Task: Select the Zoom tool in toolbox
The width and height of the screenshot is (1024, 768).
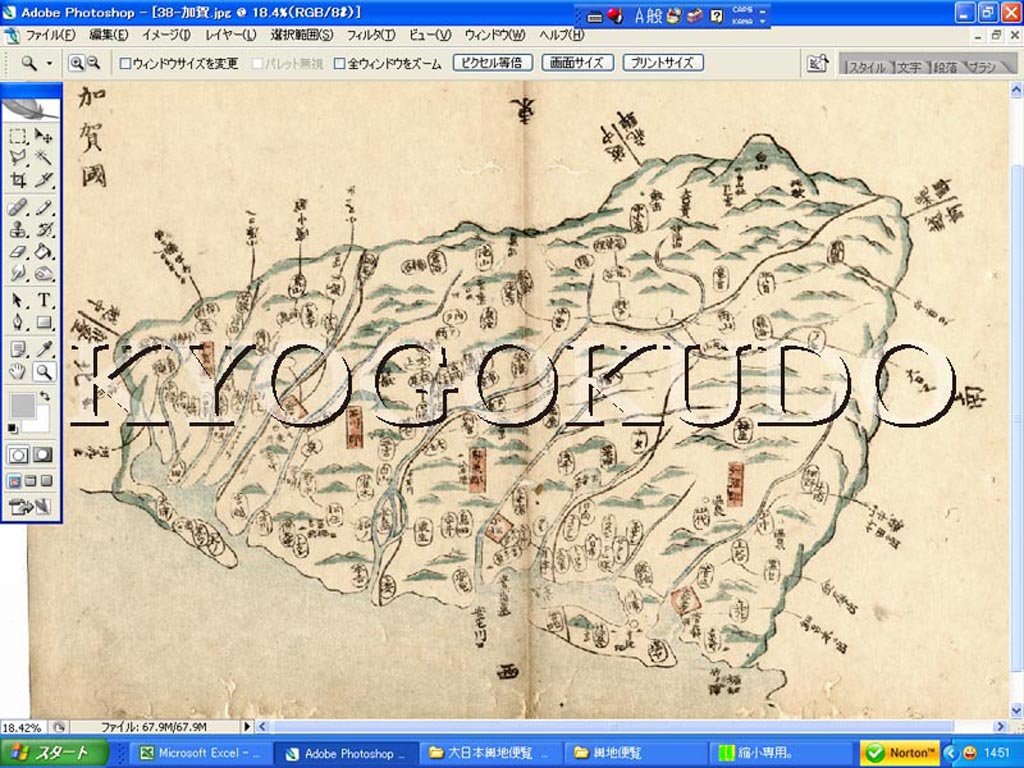Action: [x=43, y=372]
